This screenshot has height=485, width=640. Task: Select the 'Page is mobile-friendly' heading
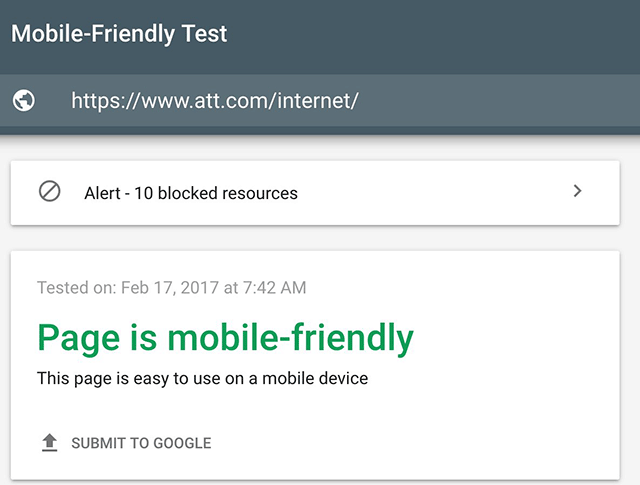225,337
